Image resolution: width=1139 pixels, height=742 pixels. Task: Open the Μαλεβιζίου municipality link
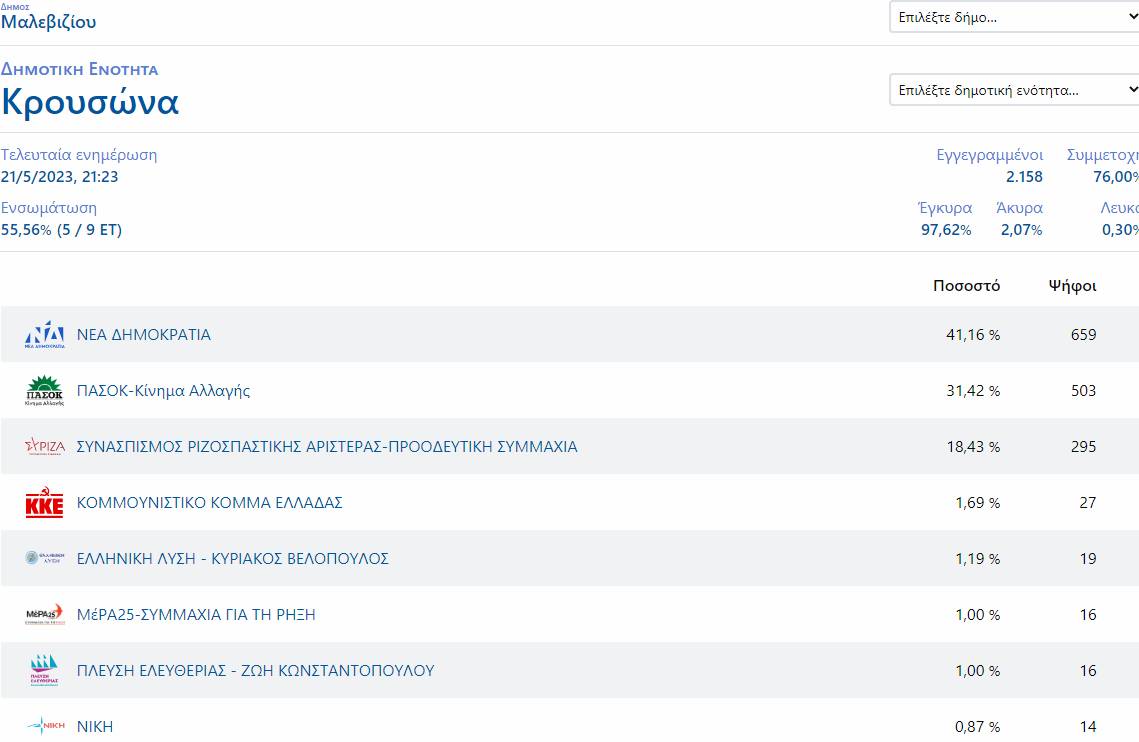click(49, 22)
